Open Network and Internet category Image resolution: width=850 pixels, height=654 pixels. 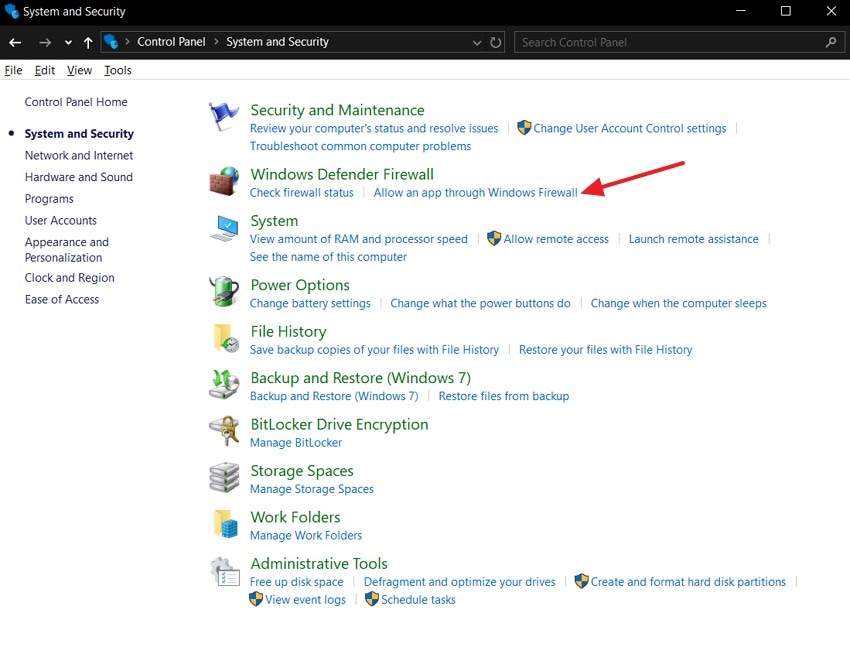[79, 156]
